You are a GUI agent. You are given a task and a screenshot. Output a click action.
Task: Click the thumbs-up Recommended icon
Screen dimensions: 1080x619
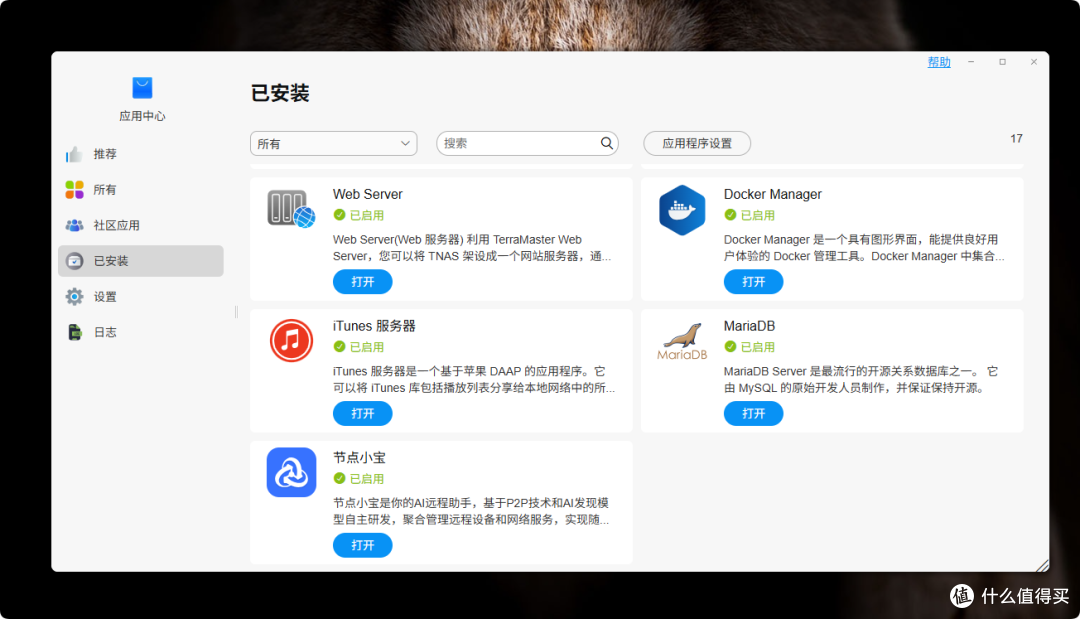coord(74,154)
